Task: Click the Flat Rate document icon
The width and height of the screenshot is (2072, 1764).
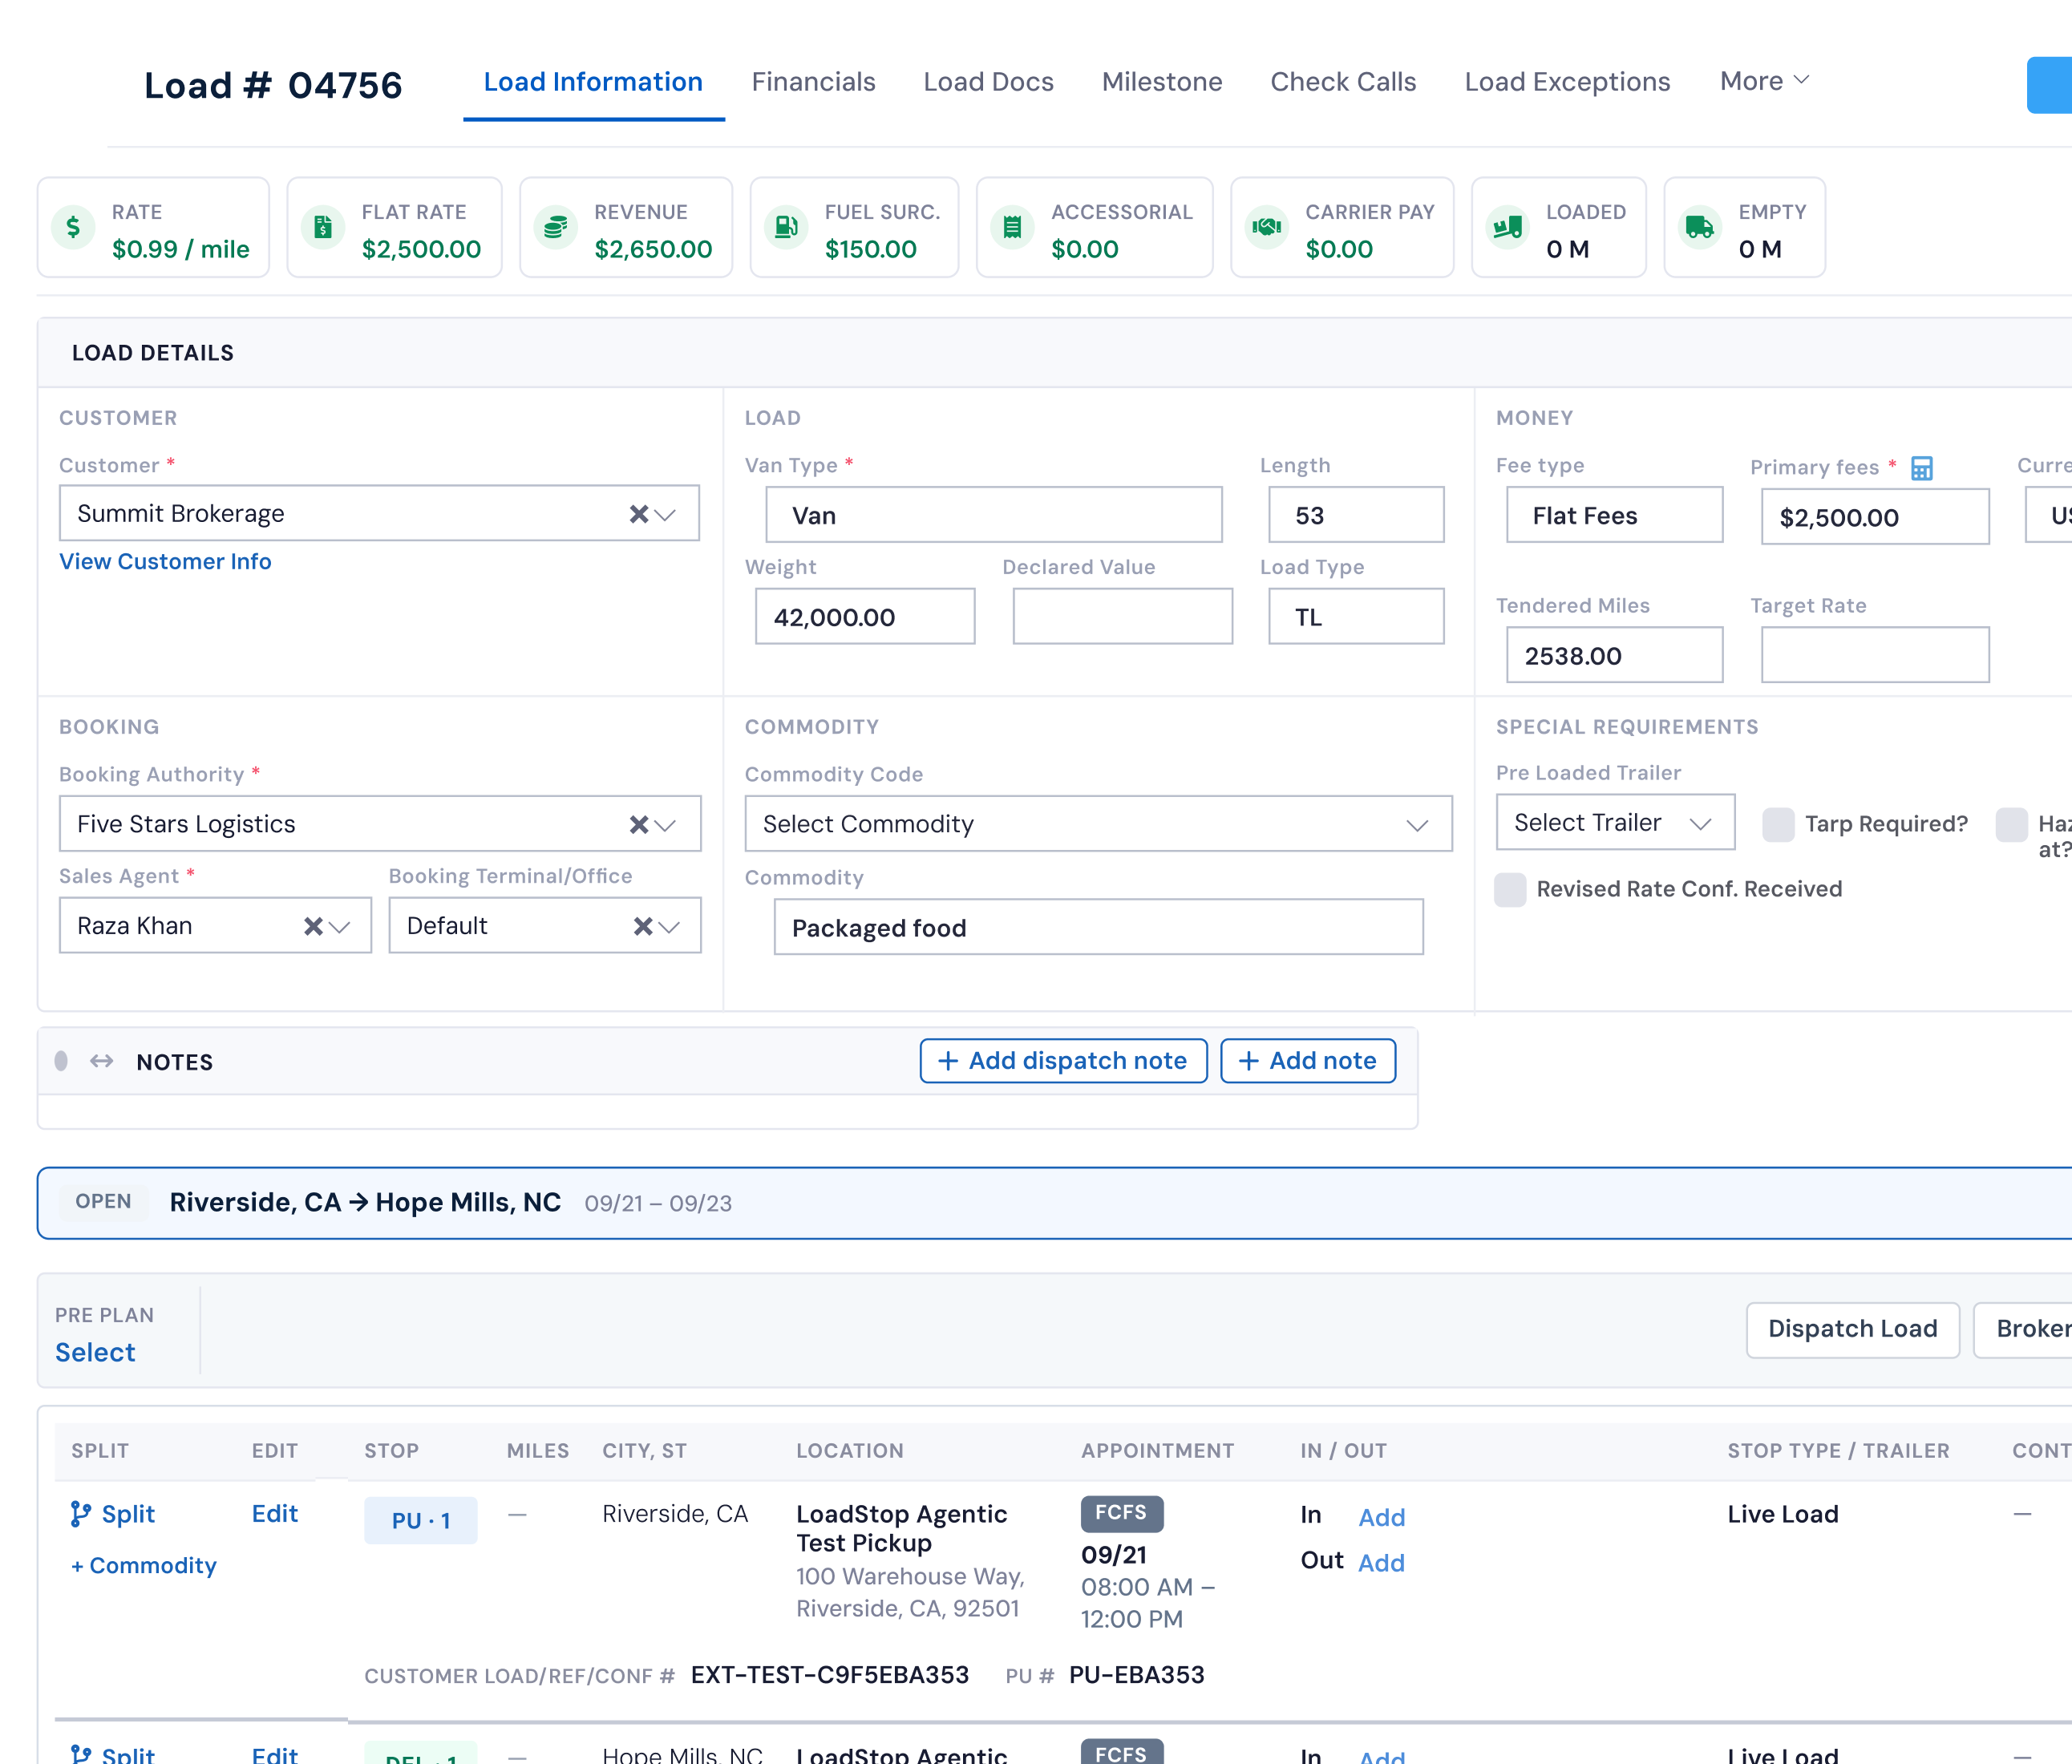Action: point(323,228)
